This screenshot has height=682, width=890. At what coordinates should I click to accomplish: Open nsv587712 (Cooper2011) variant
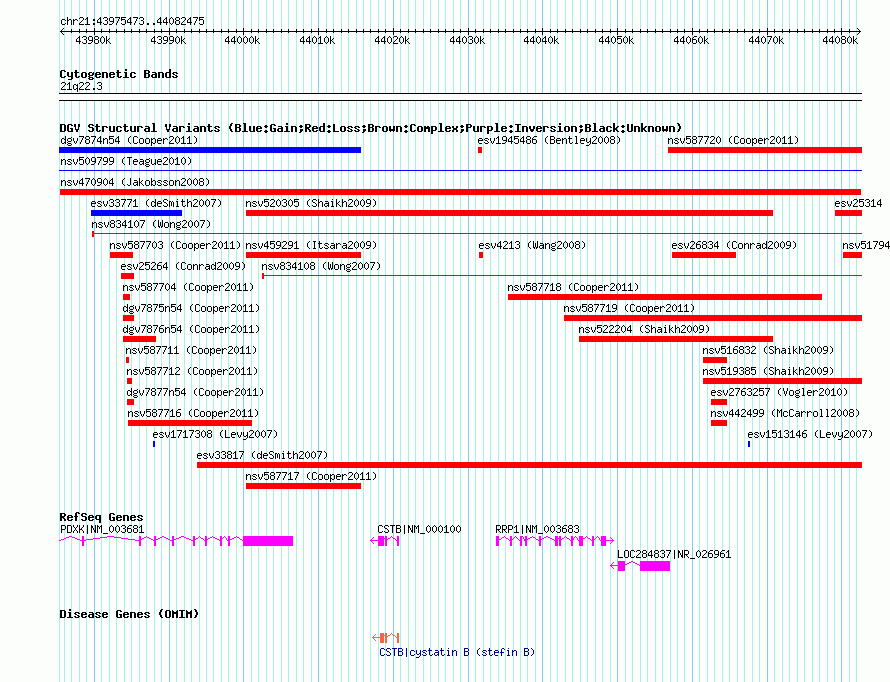coord(192,371)
